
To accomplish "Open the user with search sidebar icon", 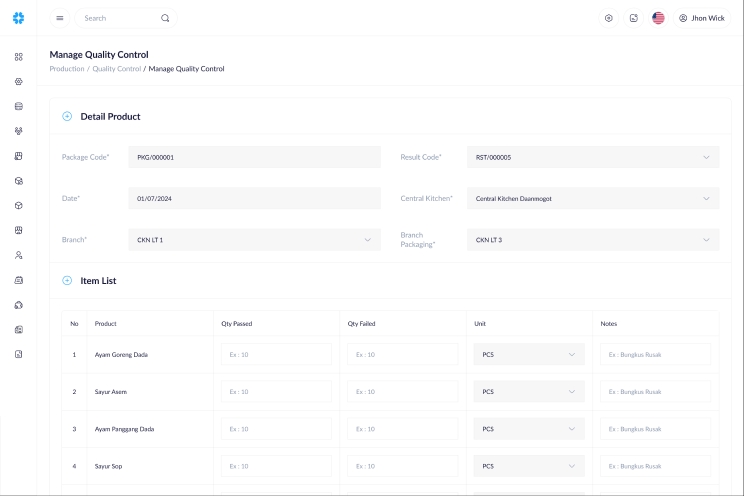I will 19,255.
